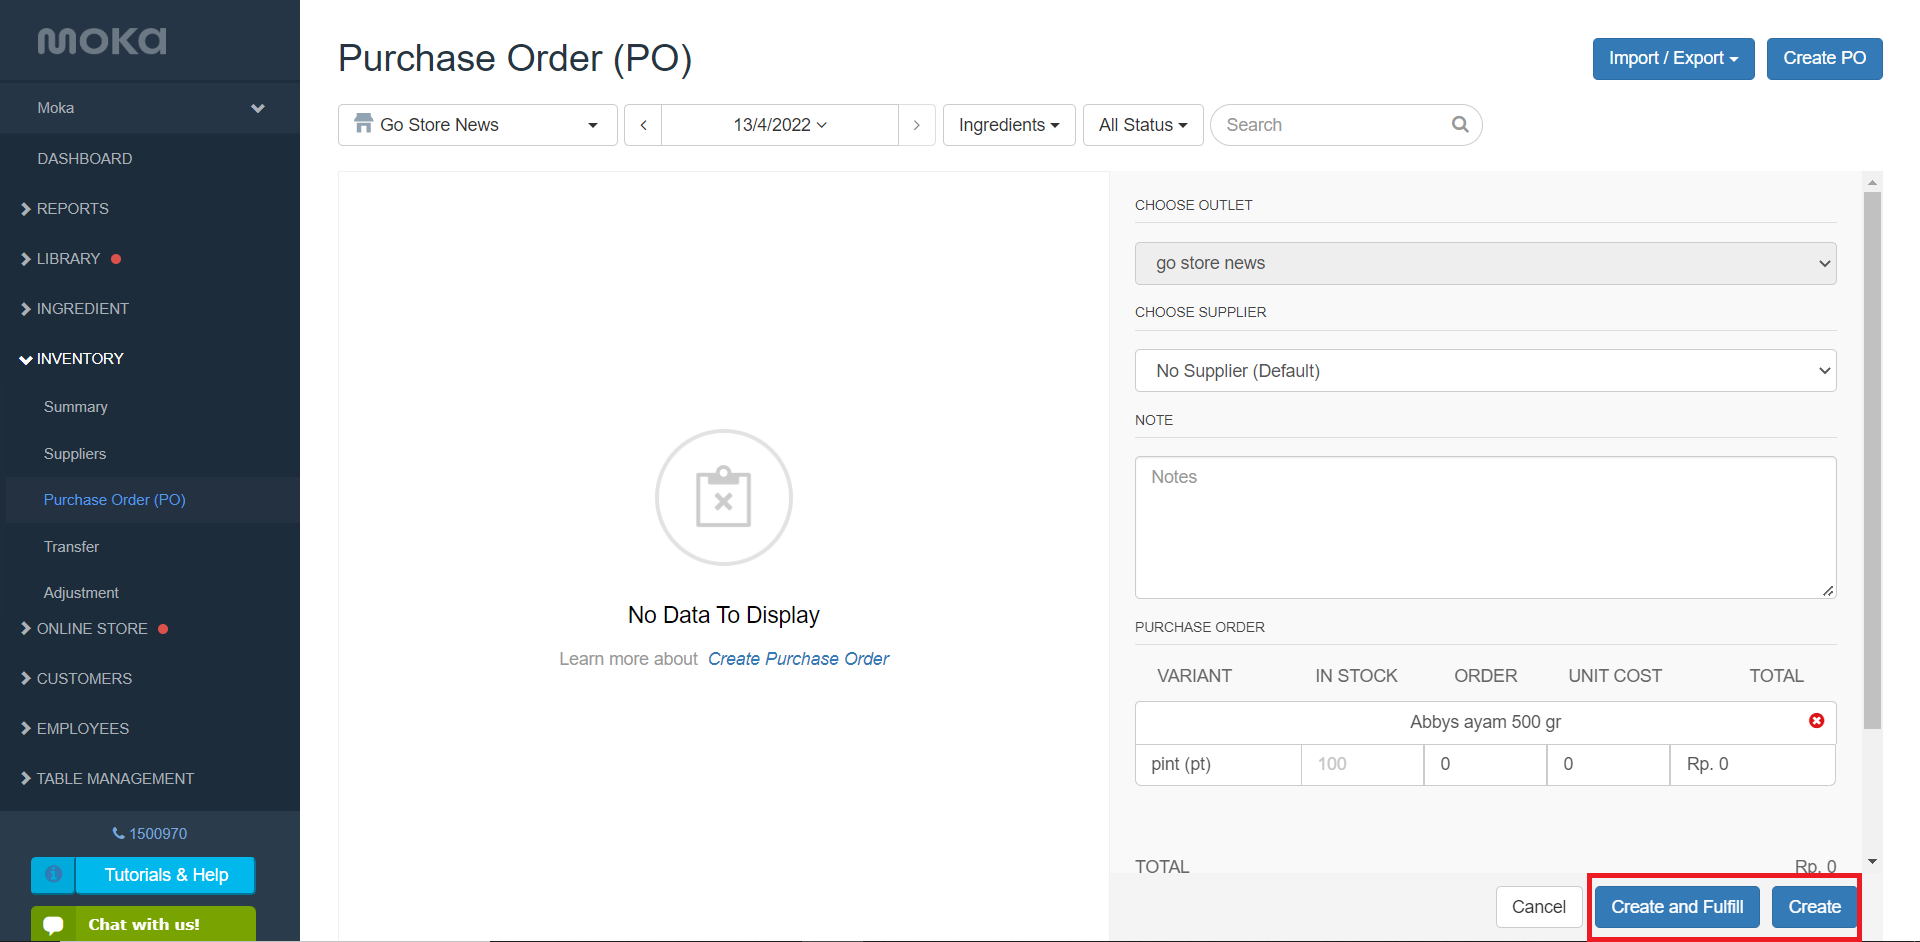This screenshot has width=1920, height=942.
Task: Click the previous-day arrow icon
Action: pos(642,124)
